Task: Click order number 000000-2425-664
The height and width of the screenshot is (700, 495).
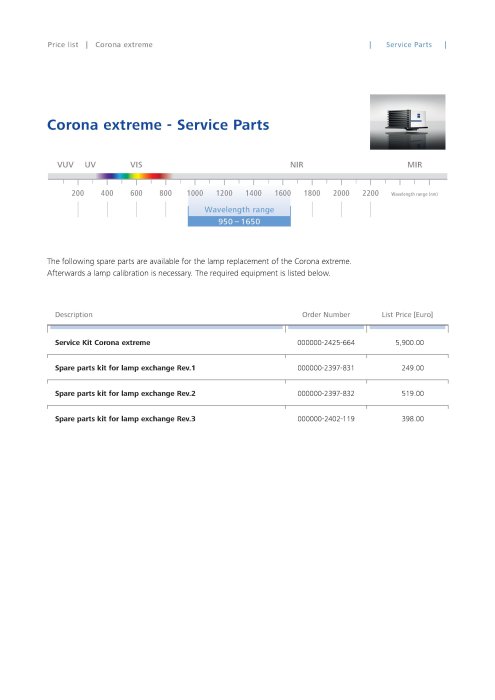Action: click(326, 342)
